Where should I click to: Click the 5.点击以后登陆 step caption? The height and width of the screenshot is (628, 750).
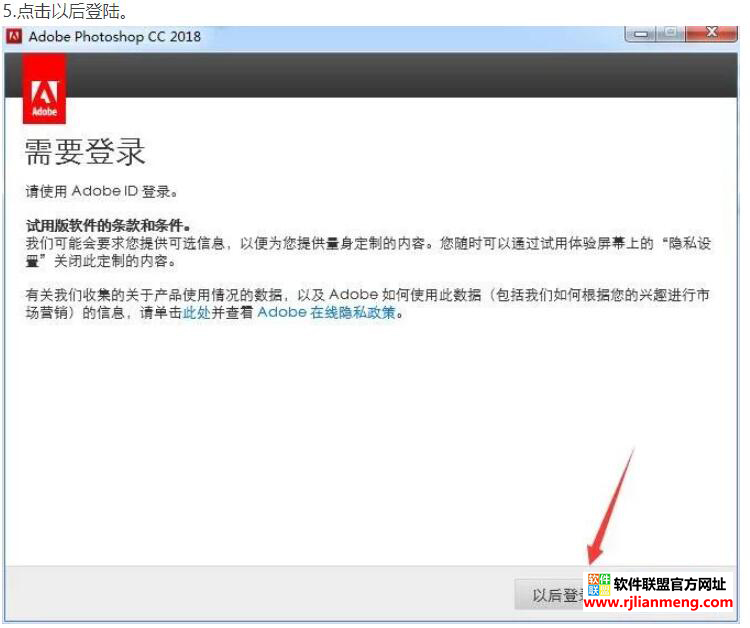tap(65, 10)
